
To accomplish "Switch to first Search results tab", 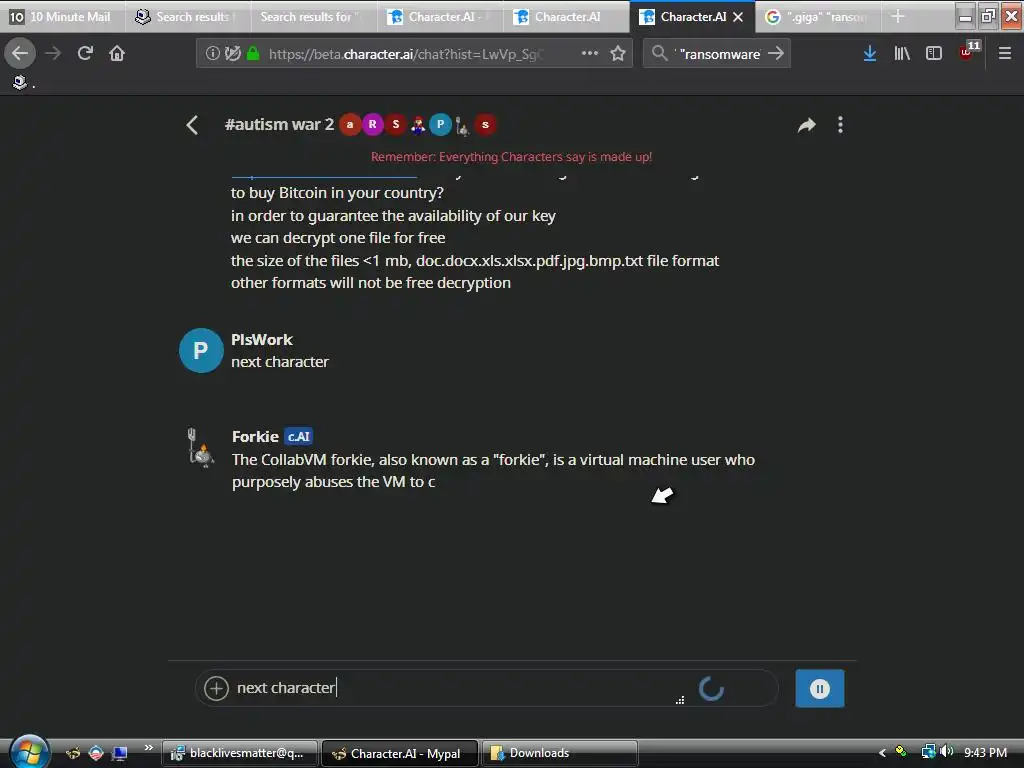I will (x=188, y=17).
